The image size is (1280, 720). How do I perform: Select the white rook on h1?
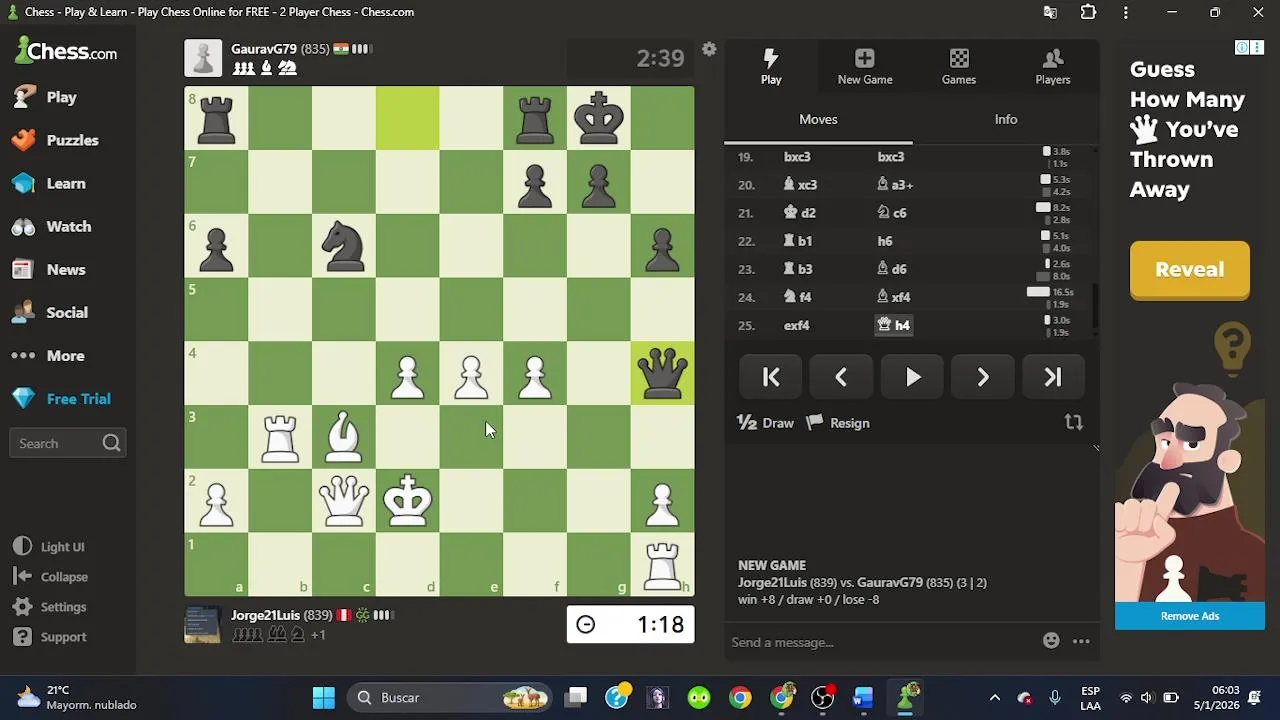(662, 564)
